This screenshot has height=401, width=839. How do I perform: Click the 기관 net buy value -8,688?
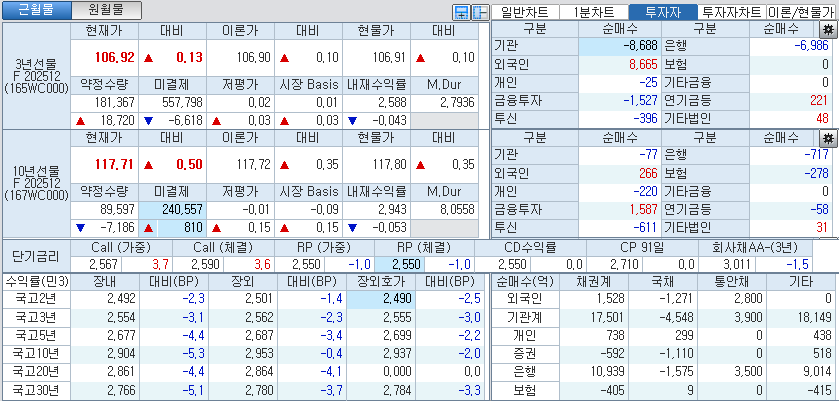[640, 47]
